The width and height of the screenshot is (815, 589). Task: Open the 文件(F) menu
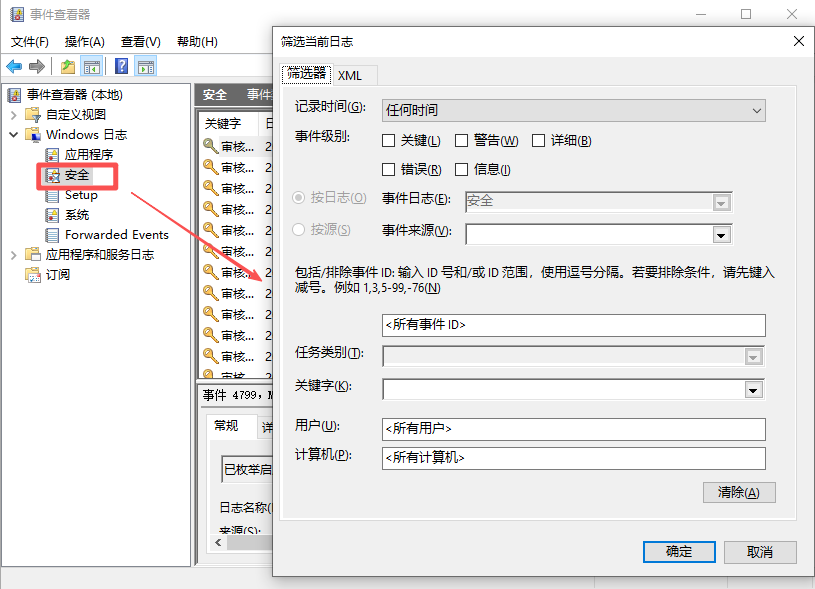[x=30, y=42]
